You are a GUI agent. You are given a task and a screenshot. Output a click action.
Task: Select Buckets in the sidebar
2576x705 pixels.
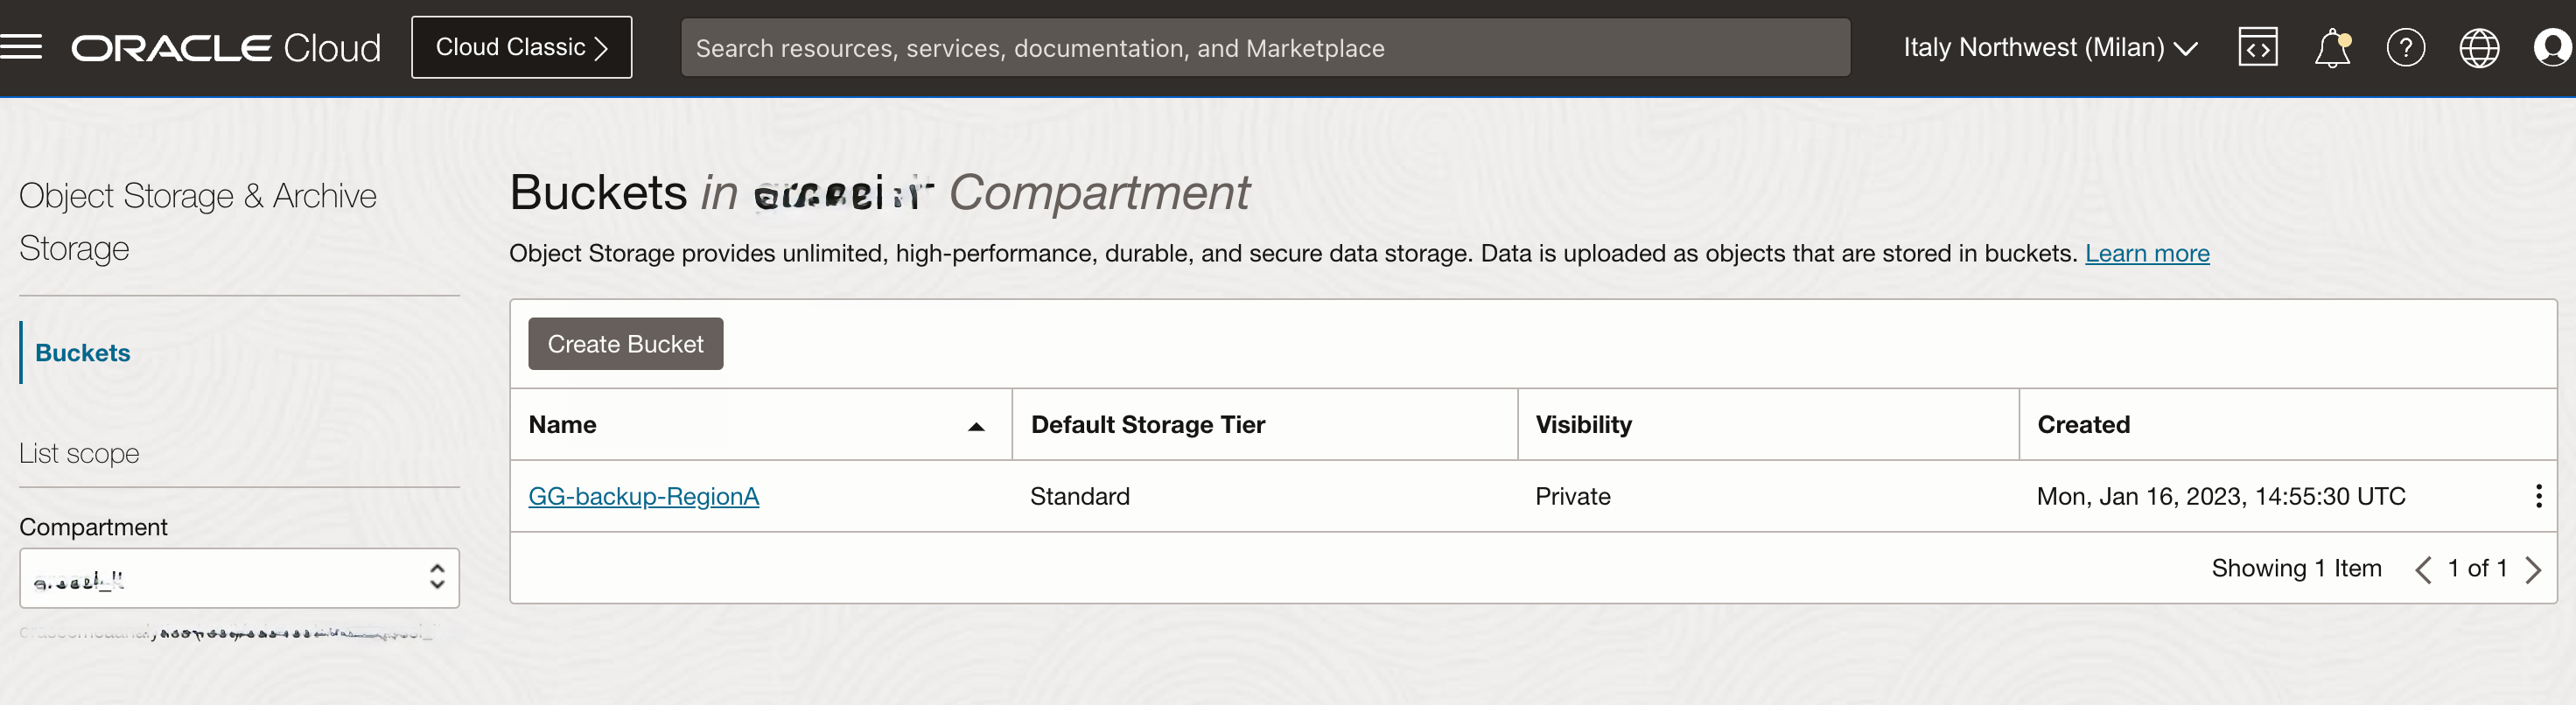[83, 353]
